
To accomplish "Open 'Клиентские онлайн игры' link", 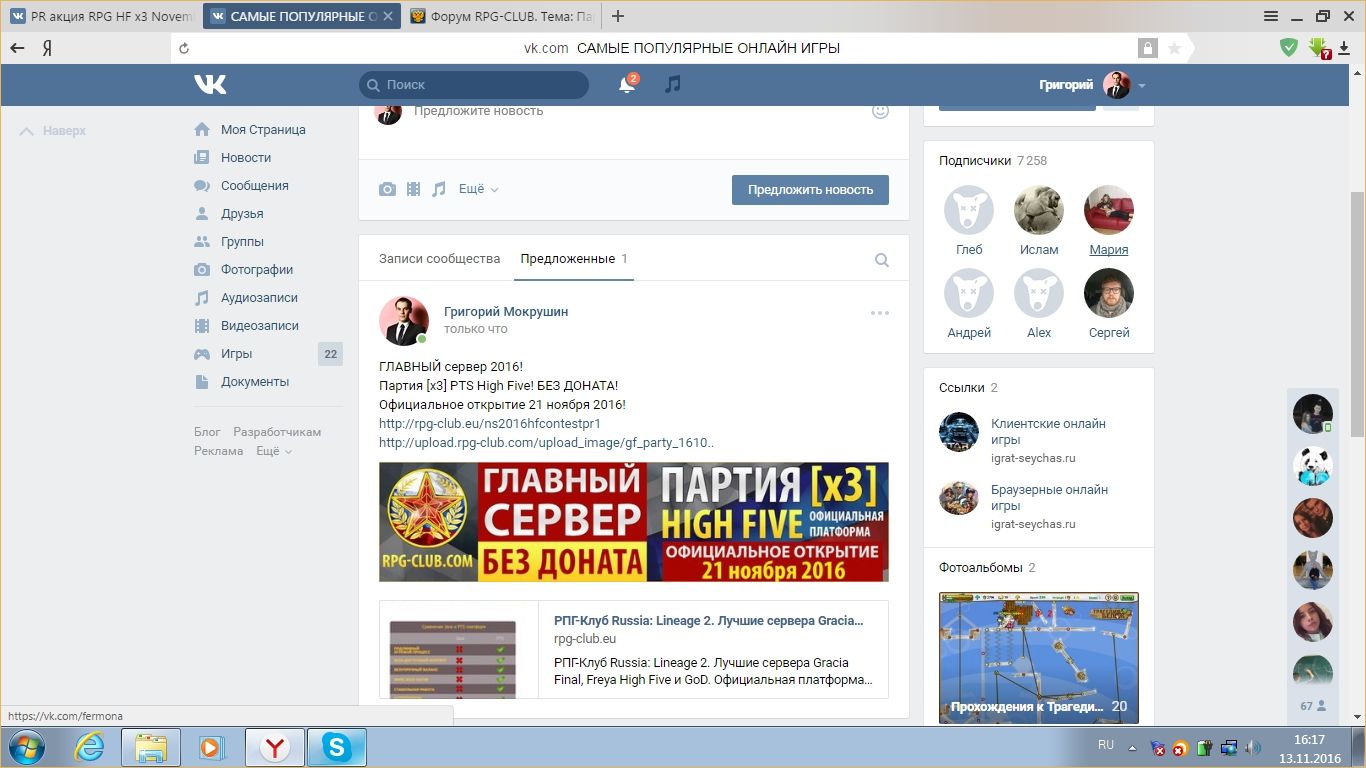I will 1048,431.
